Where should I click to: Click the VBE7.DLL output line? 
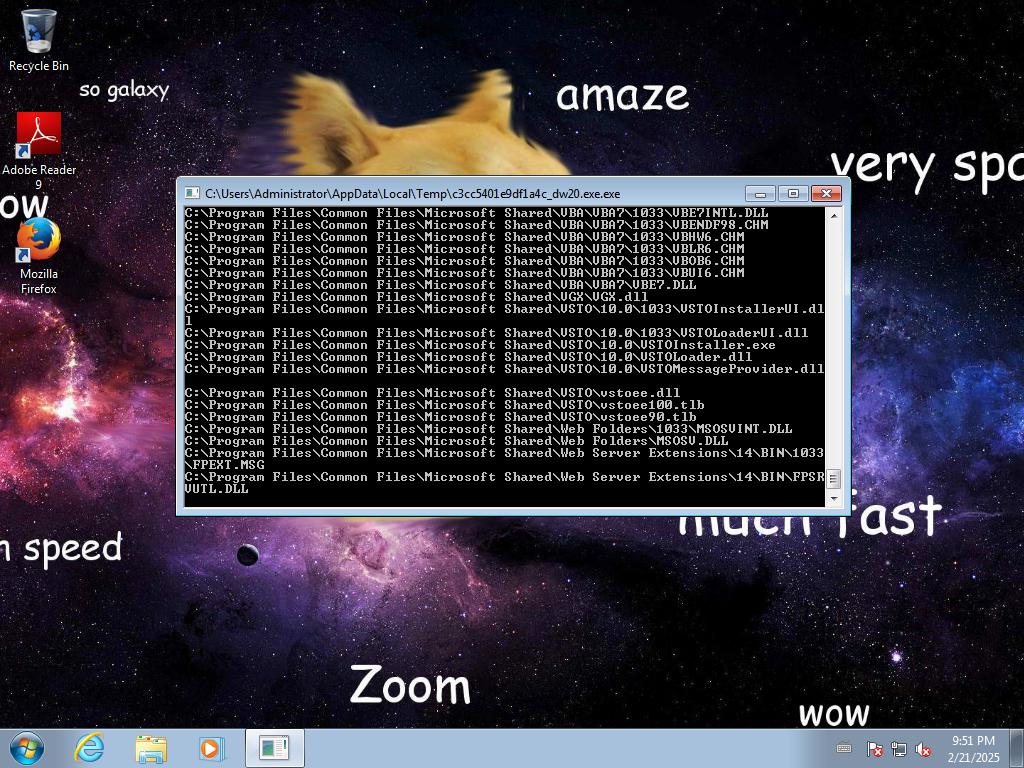click(440, 285)
